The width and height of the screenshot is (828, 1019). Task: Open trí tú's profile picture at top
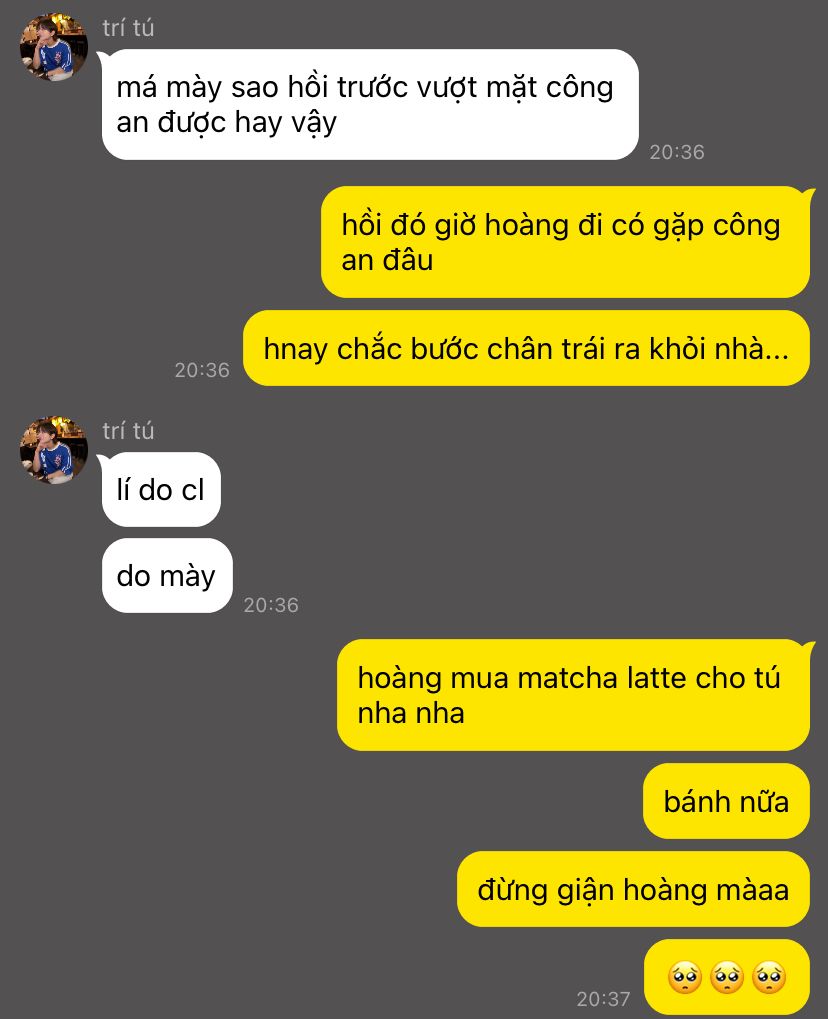pos(54,47)
